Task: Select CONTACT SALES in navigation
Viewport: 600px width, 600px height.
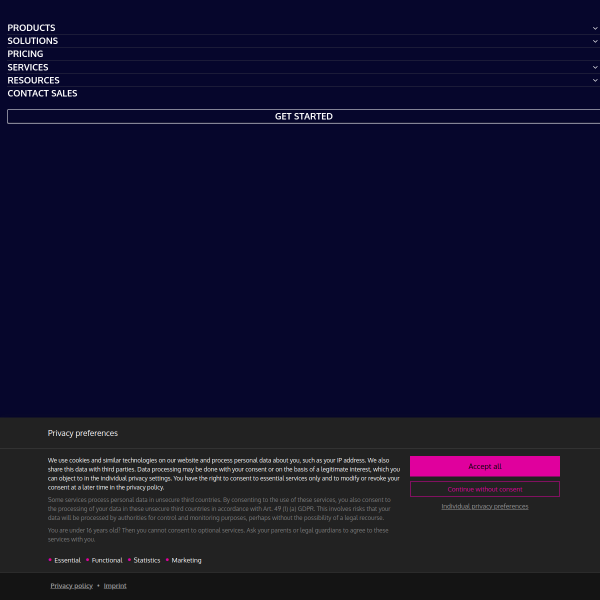Action: (42, 93)
